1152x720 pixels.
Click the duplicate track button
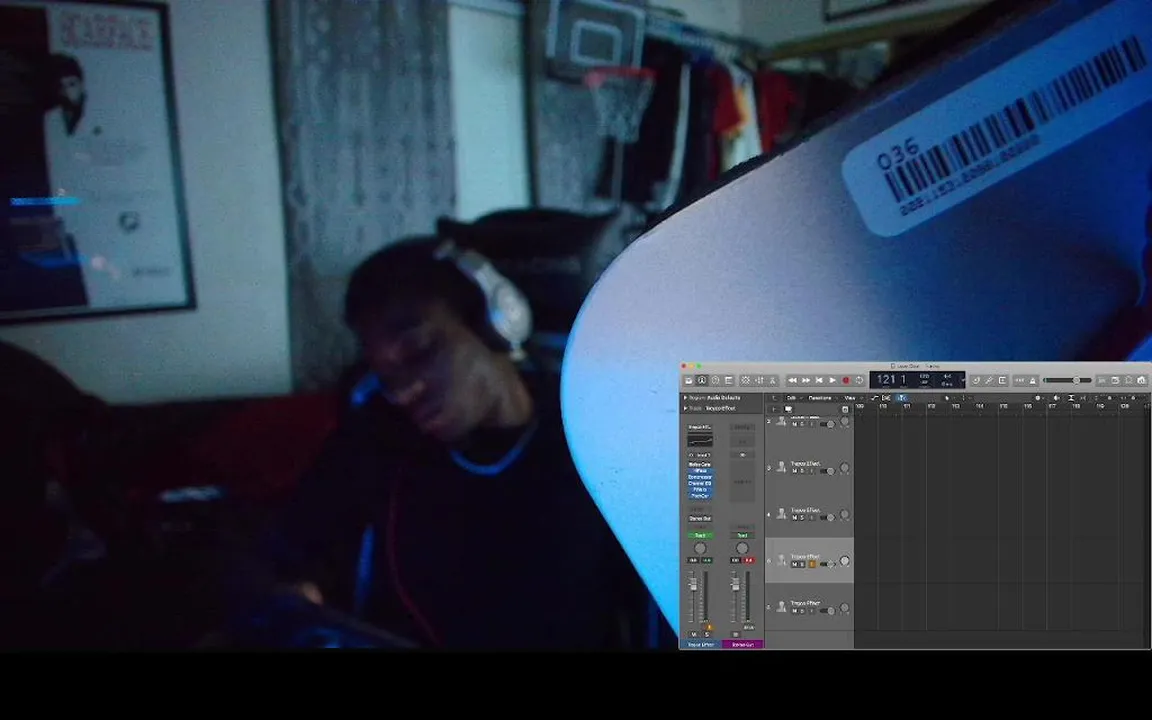pos(788,409)
